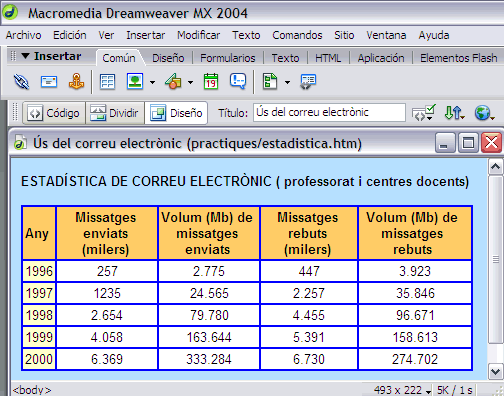Switch to Diseño design view
The width and height of the screenshot is (504, 396).
coord(176,113)
